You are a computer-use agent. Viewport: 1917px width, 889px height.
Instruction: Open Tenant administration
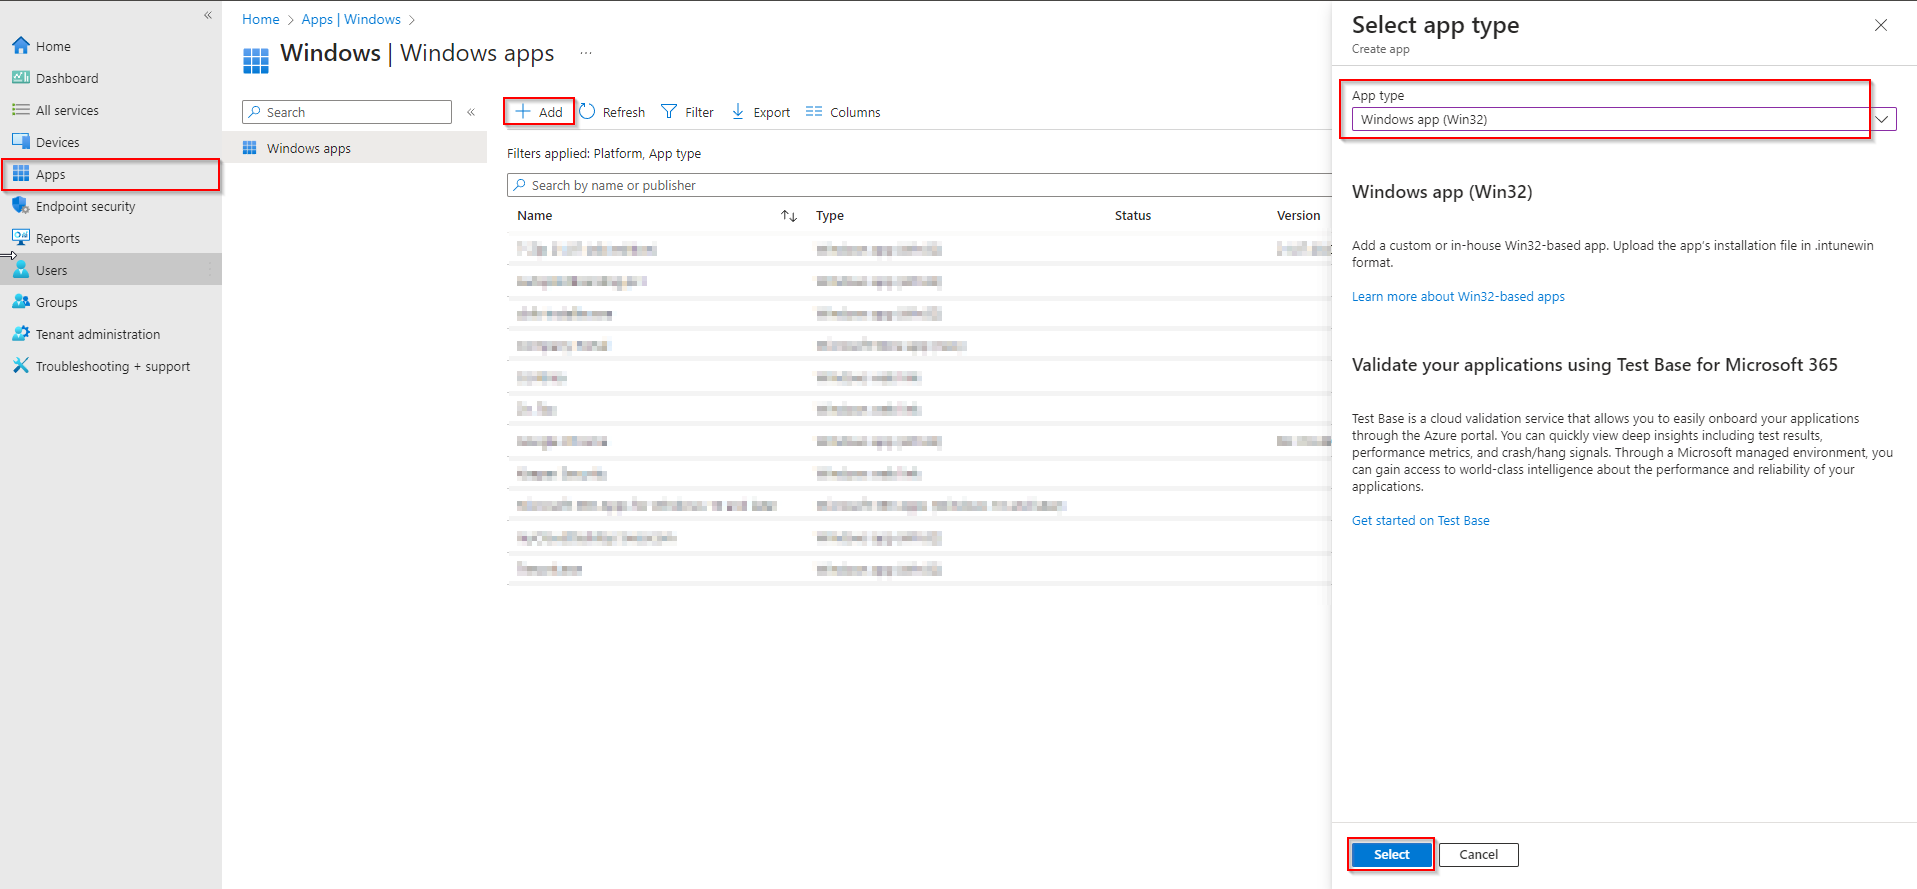[110, 334]
